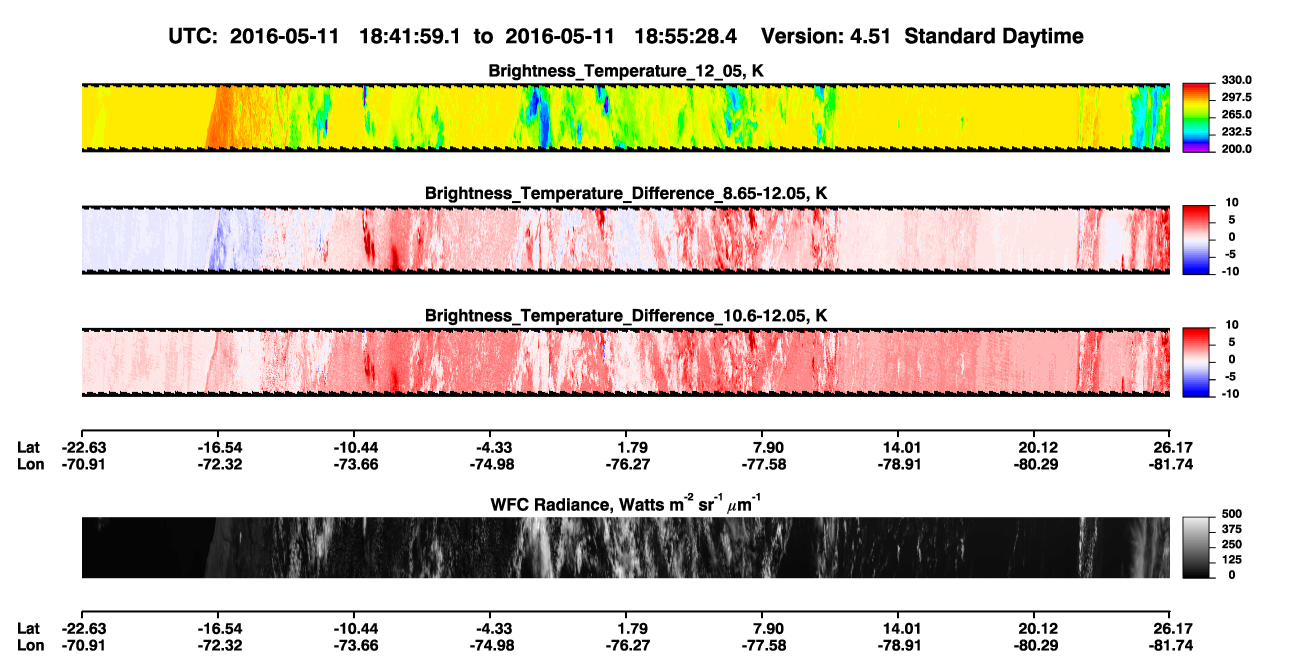Click the Brightness_Temperature_Difference_8.65-12.05 title
This screenshot has height=667, width=1300.
626,193
